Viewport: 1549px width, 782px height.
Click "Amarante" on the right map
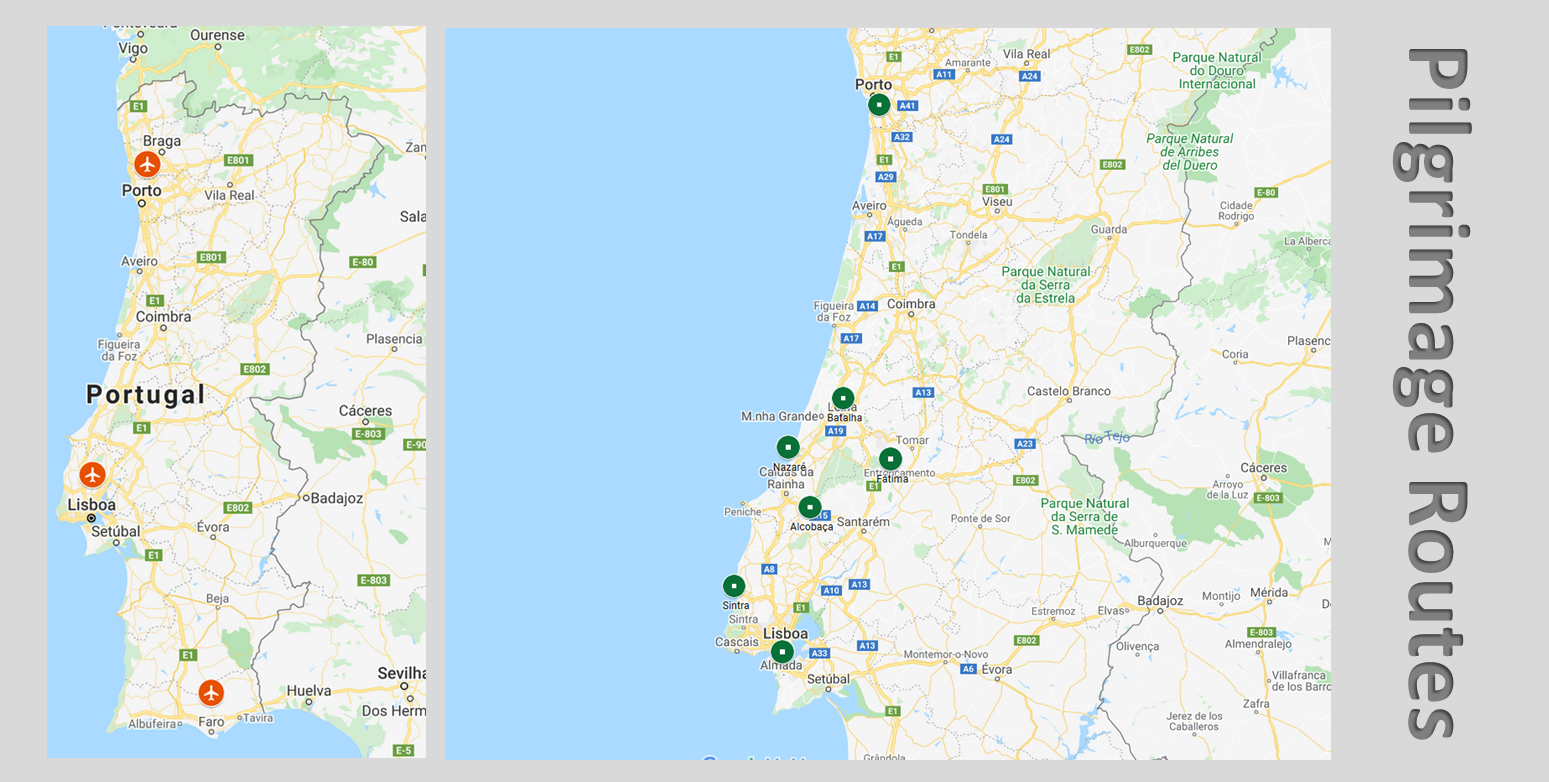pyautogui.click(x=967, y=62)
